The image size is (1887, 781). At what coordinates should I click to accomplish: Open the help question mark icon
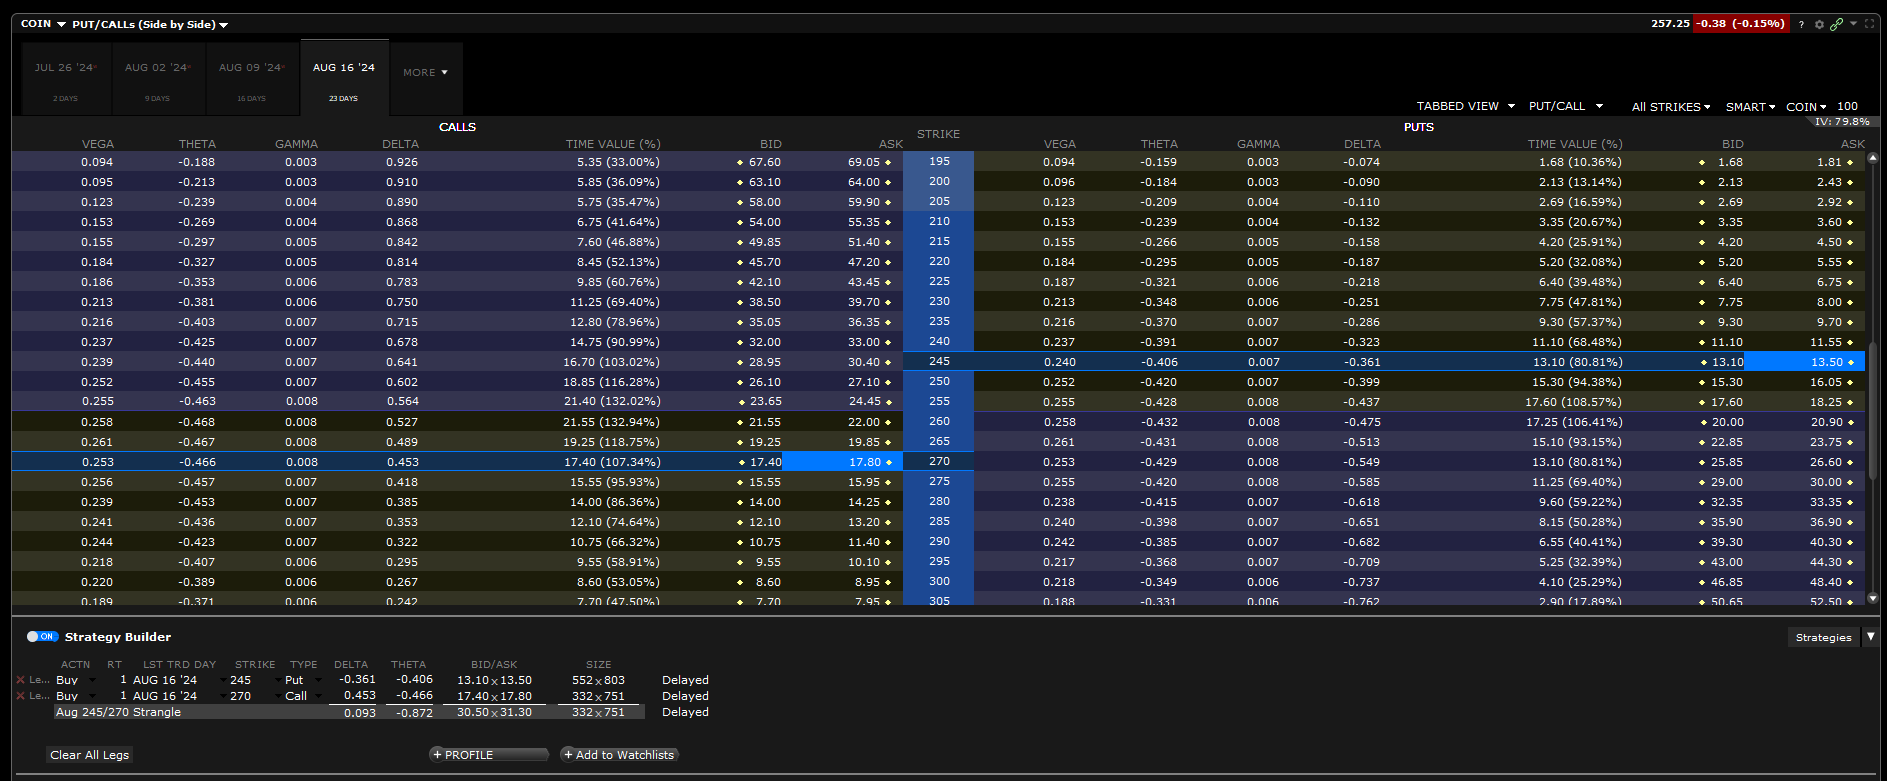[x=1801, y=24]
